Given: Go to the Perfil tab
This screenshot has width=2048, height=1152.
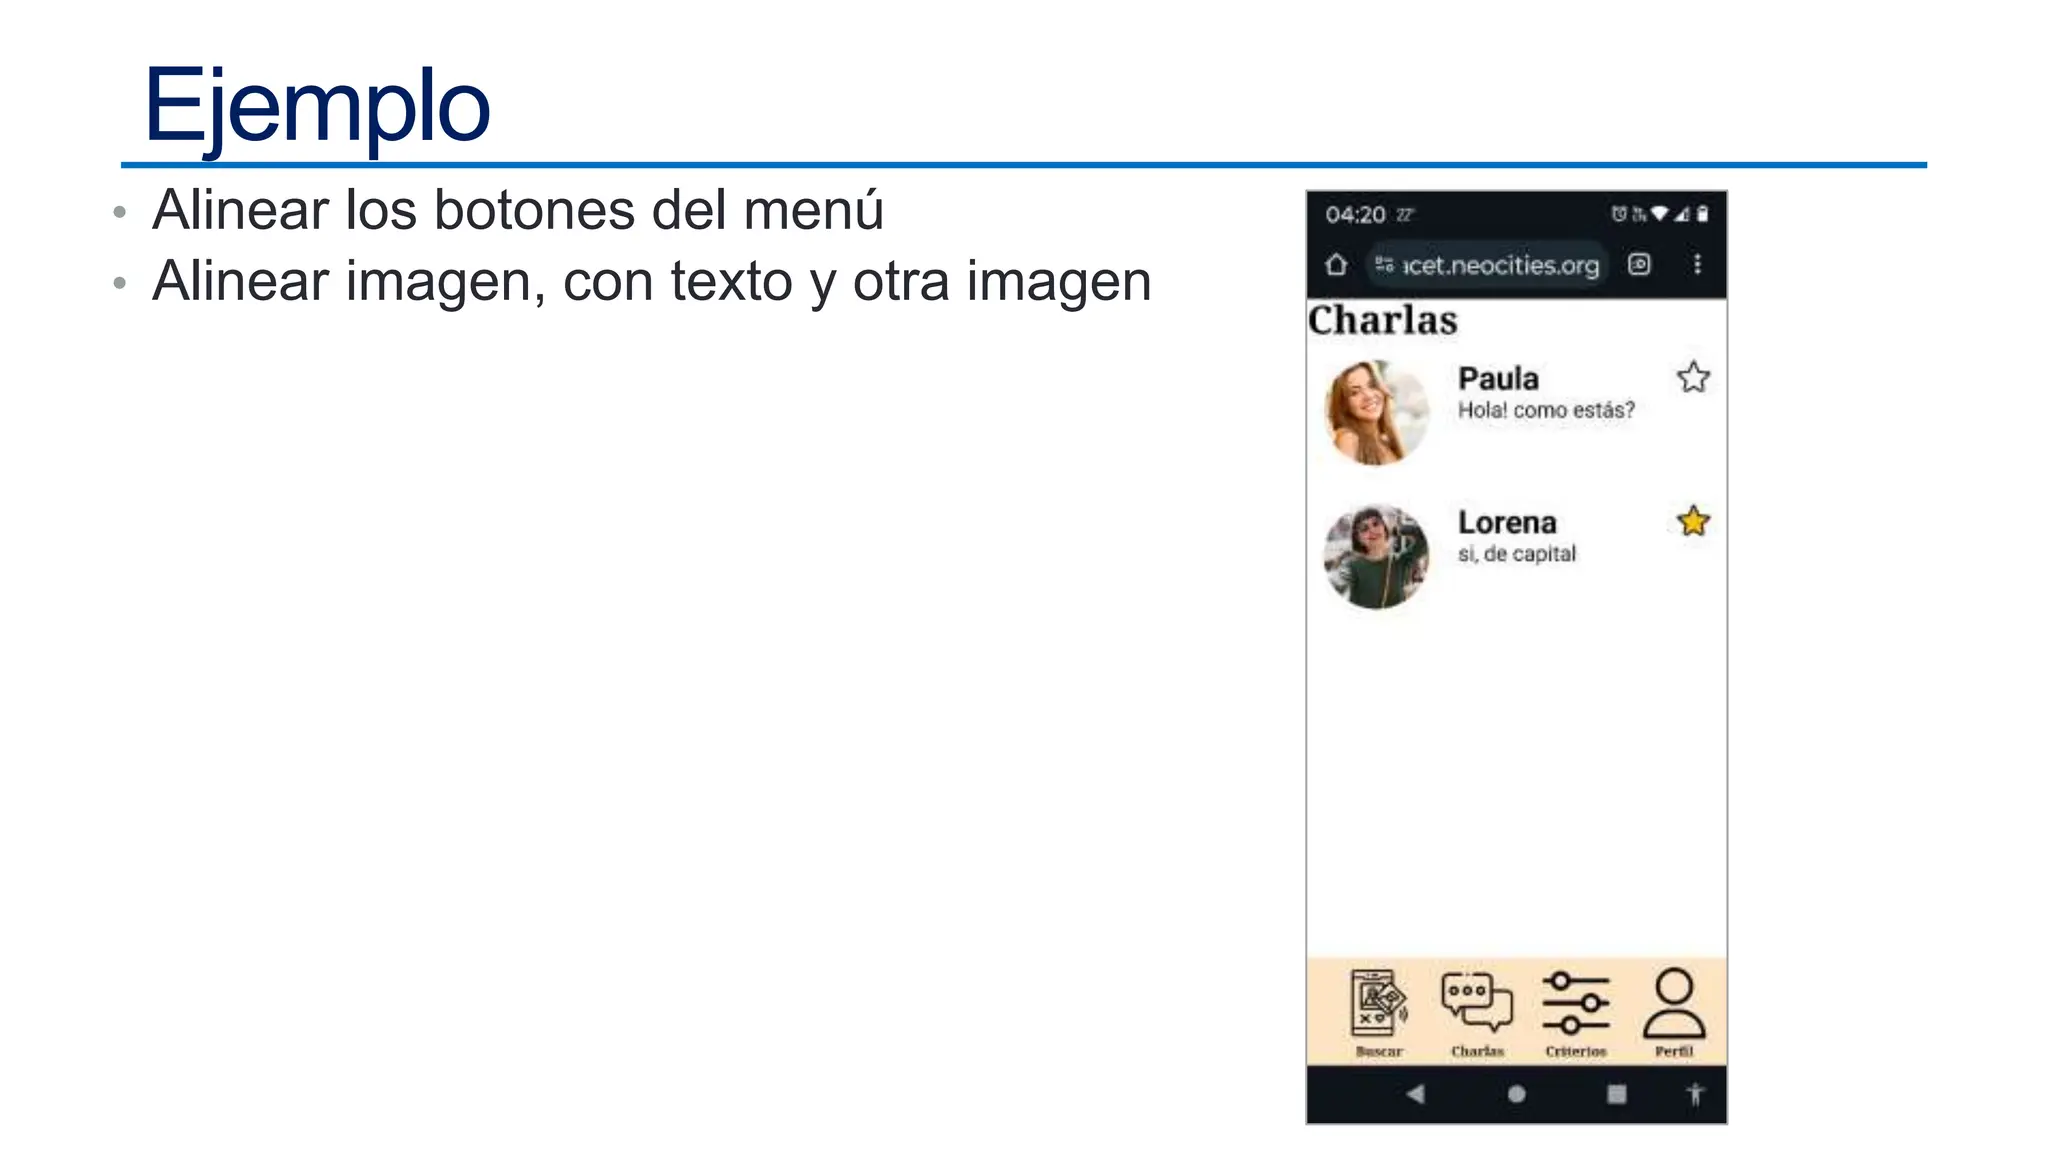Looking at the screenshot, I should (1674, 1013).
